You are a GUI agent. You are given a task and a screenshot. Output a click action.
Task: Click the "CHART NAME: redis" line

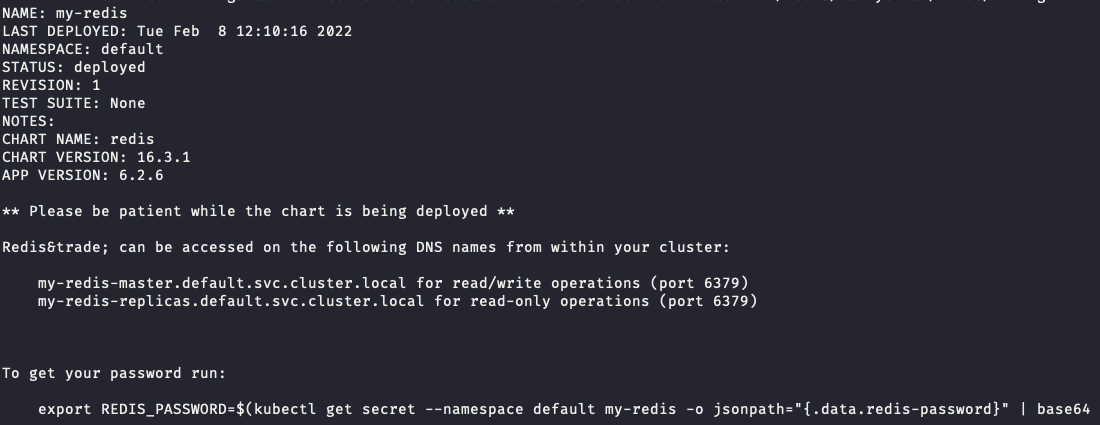(x=78, y=139)
